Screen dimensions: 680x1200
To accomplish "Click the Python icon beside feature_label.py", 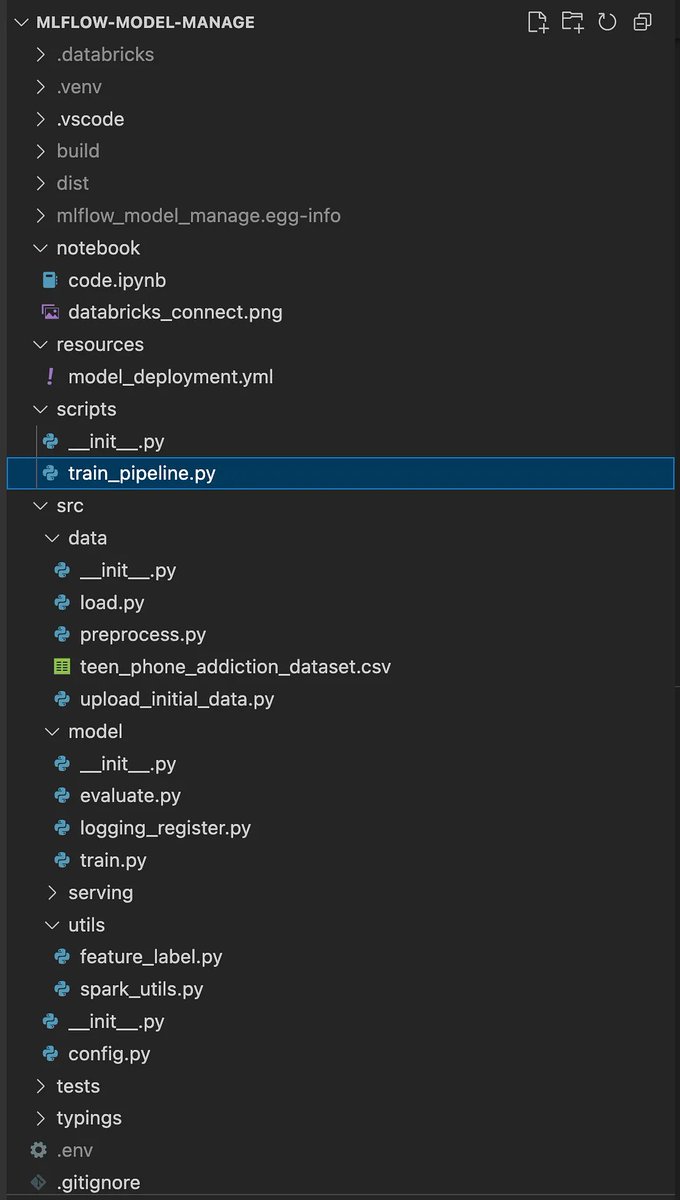I will 62,957.
